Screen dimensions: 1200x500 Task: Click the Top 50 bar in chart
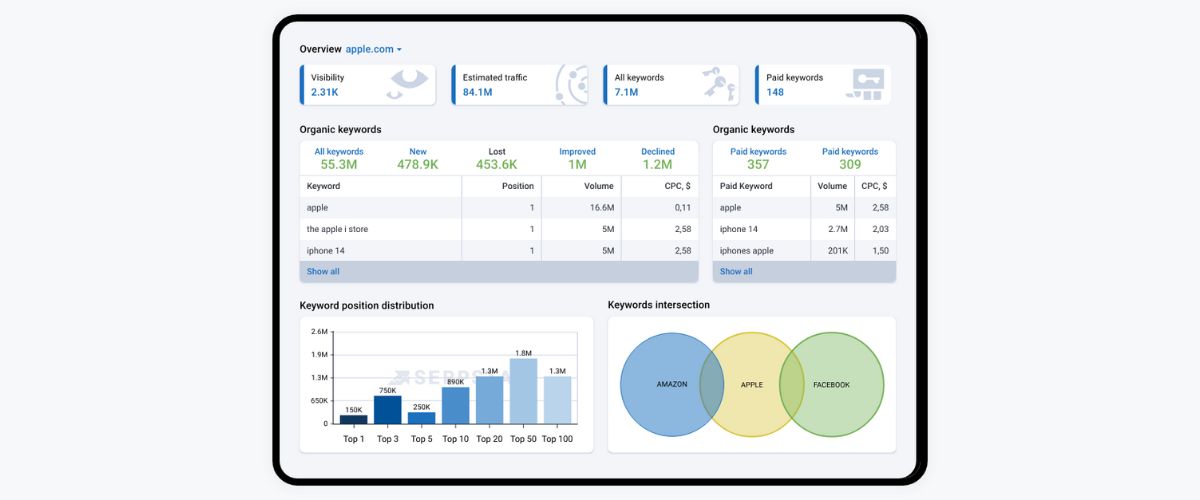pos(523,391)
